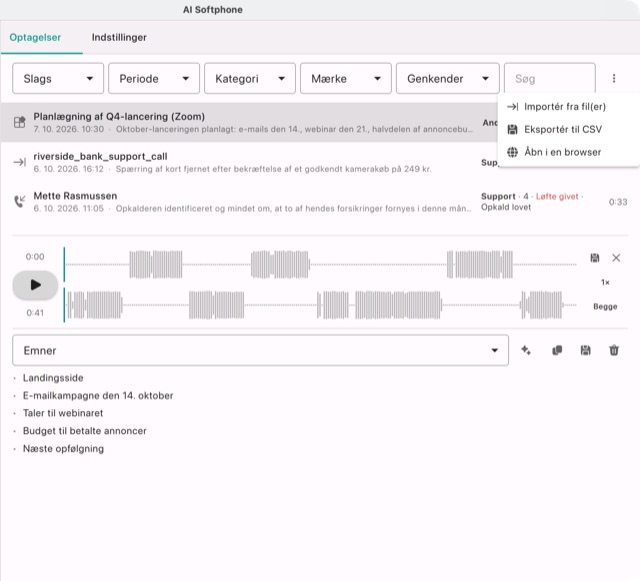Open the Mærke filter dropdown

(346, 78)
